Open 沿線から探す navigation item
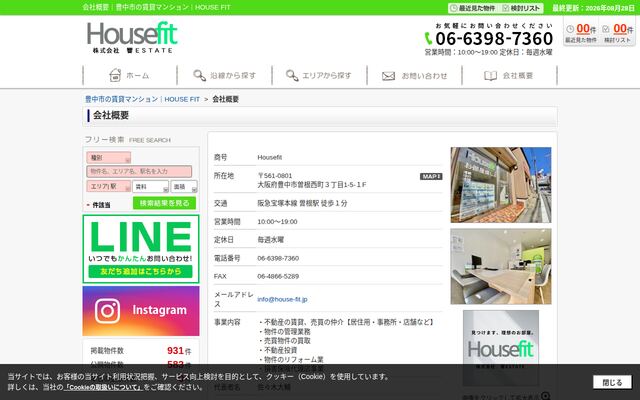 224,76
